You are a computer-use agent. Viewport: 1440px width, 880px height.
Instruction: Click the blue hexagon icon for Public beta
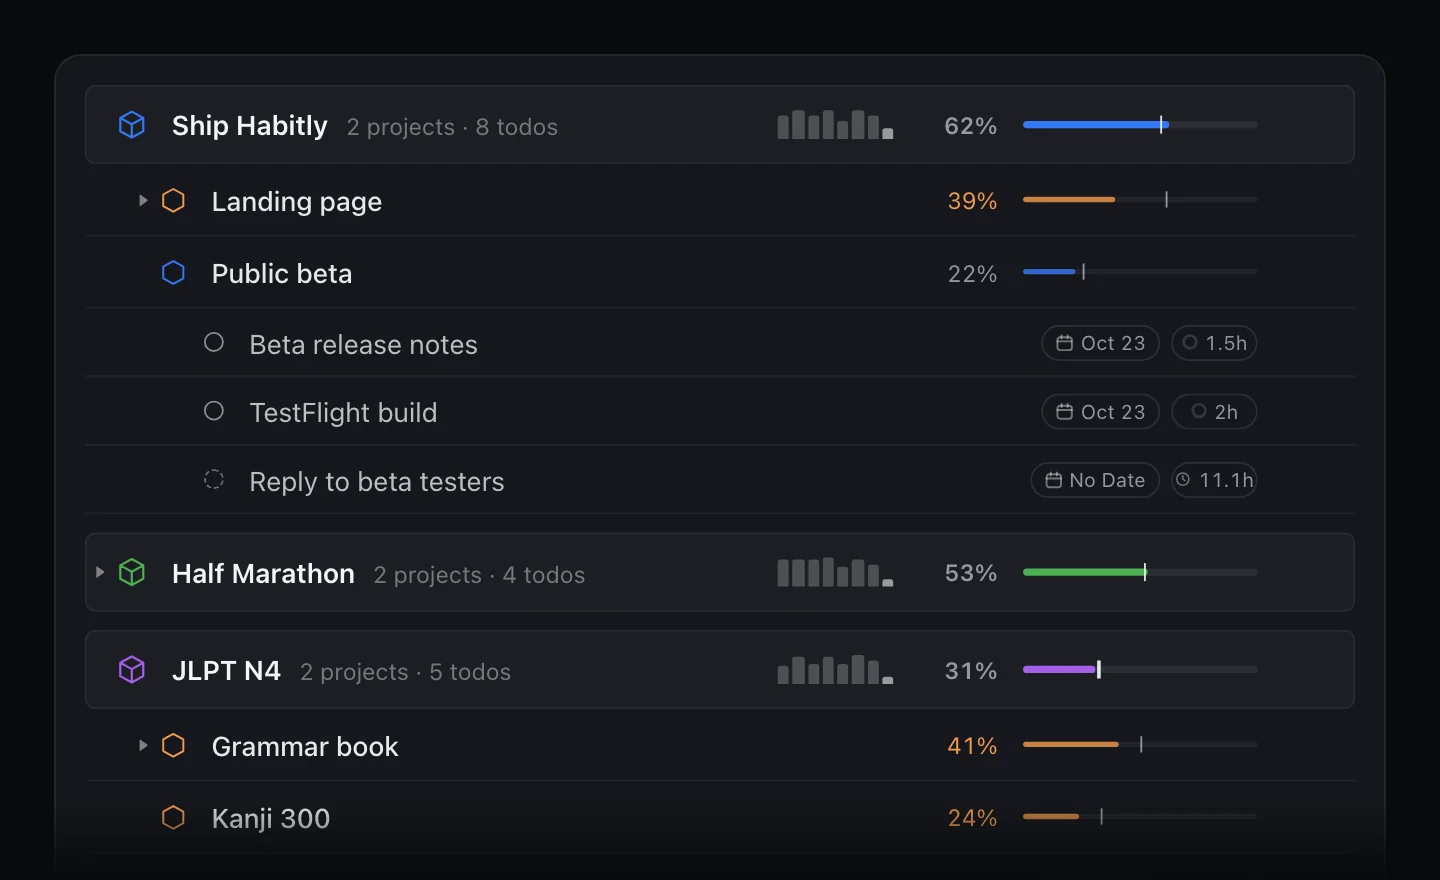coord(174,273)
